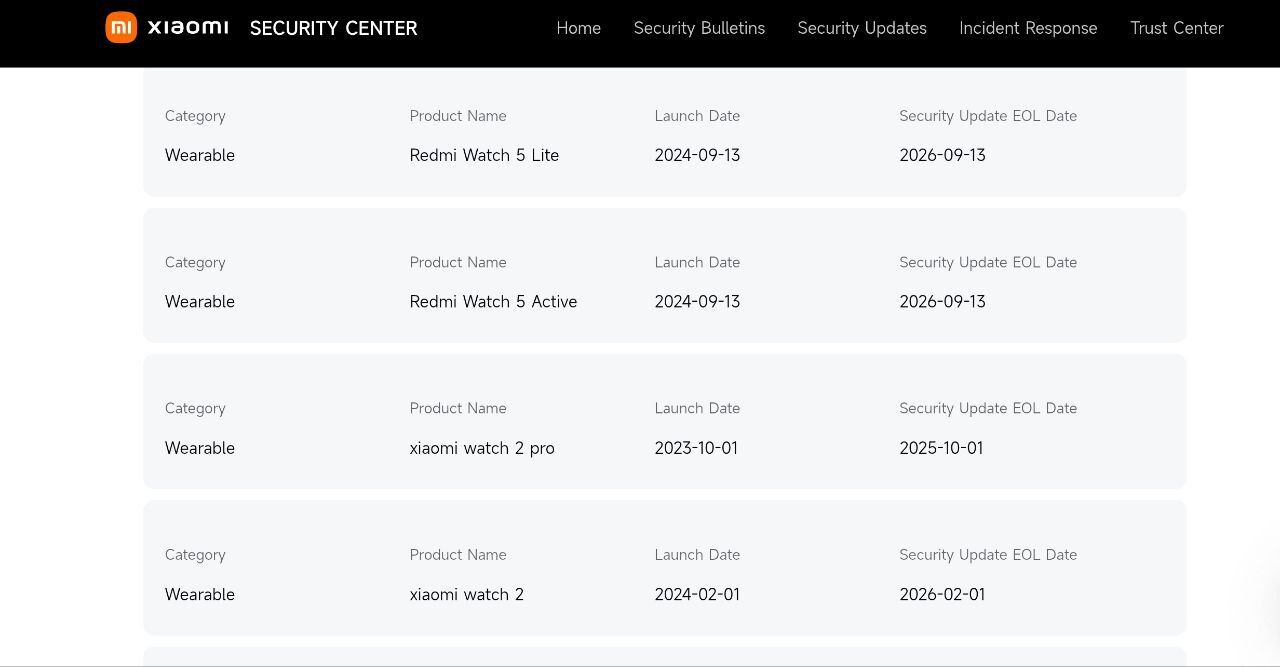
Task: Open the Security Bulletins menu item
Action: 699,28
